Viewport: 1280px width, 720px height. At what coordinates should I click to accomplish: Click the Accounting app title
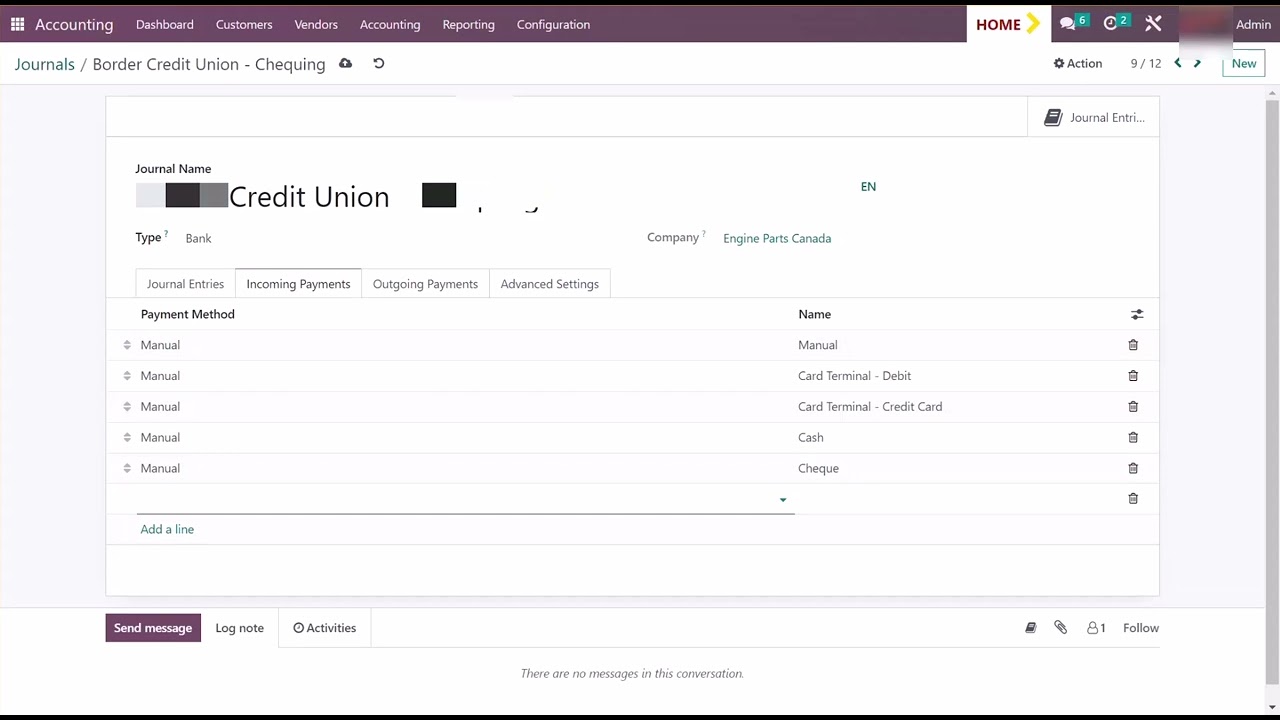(74, 24)
